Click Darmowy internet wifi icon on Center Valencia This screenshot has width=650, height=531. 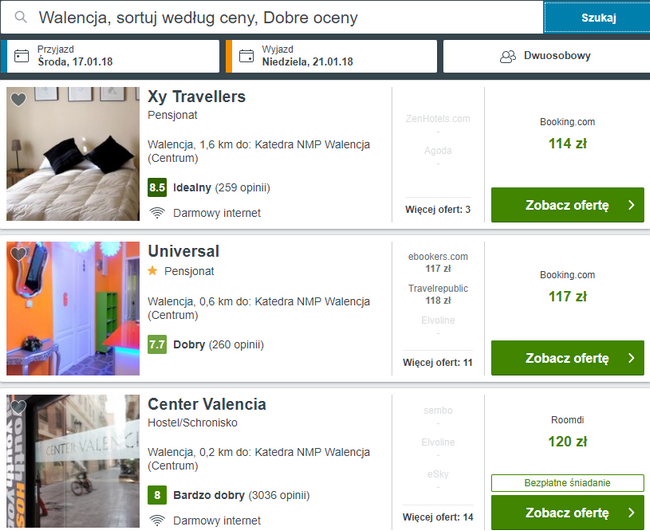coord(157,521)
